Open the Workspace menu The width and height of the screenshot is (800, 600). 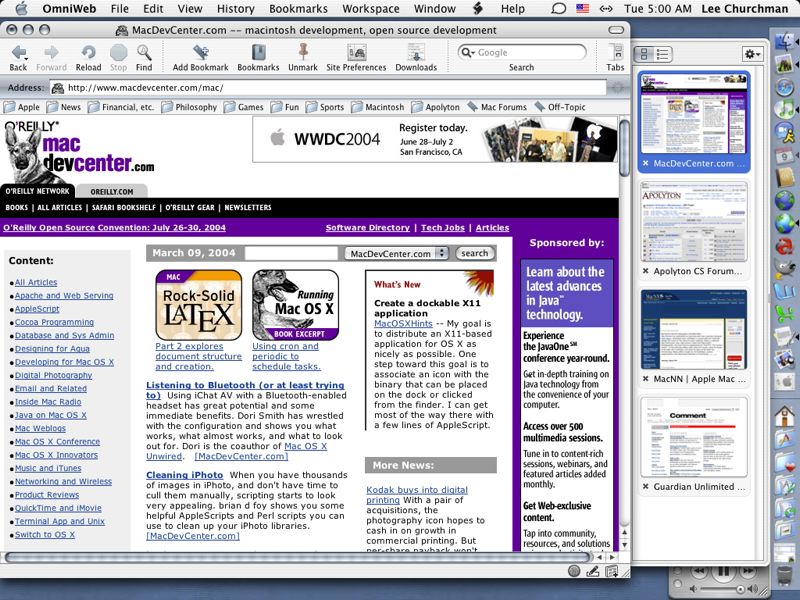coord(370,8)
